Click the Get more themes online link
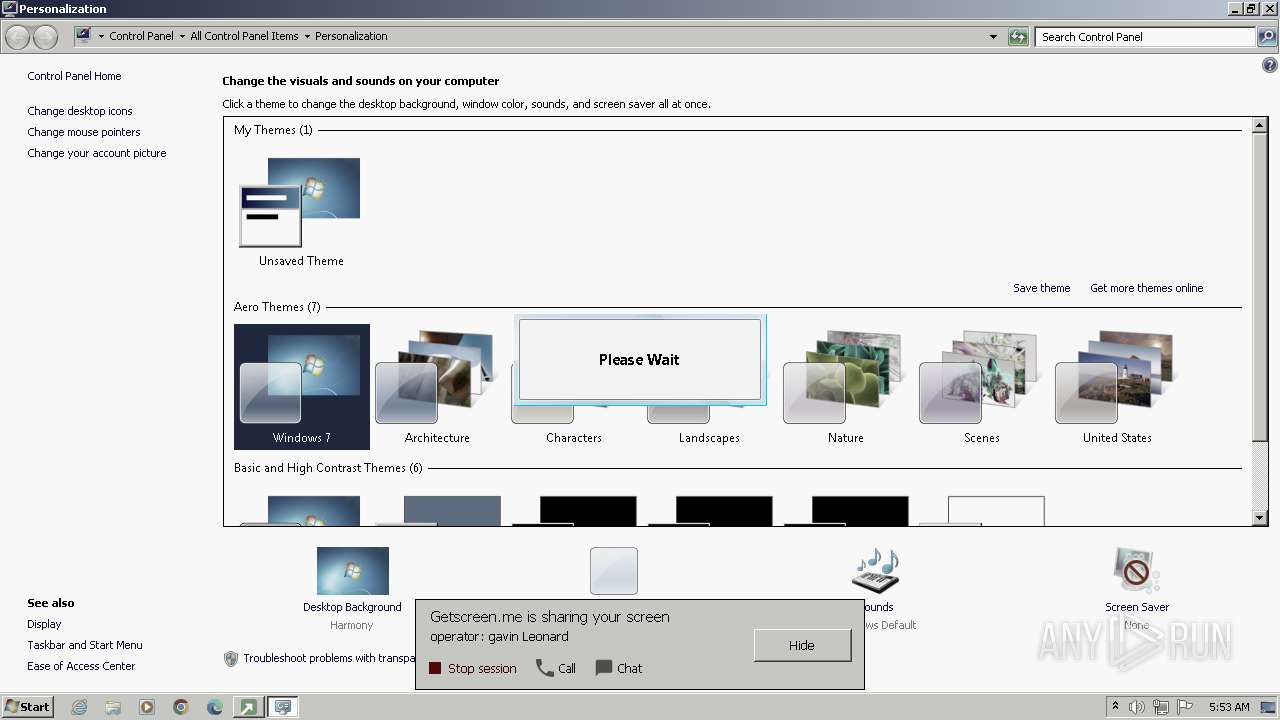Screen dimensions: 1280x720 (1146, 288)
